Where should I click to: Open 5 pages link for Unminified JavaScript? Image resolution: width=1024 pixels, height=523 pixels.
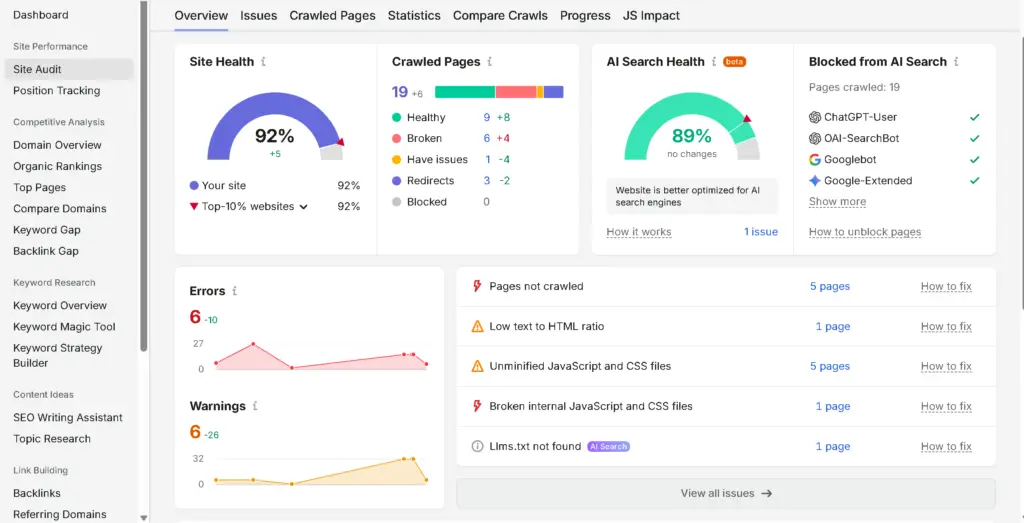pyautogui.click(x=830, y=366)
